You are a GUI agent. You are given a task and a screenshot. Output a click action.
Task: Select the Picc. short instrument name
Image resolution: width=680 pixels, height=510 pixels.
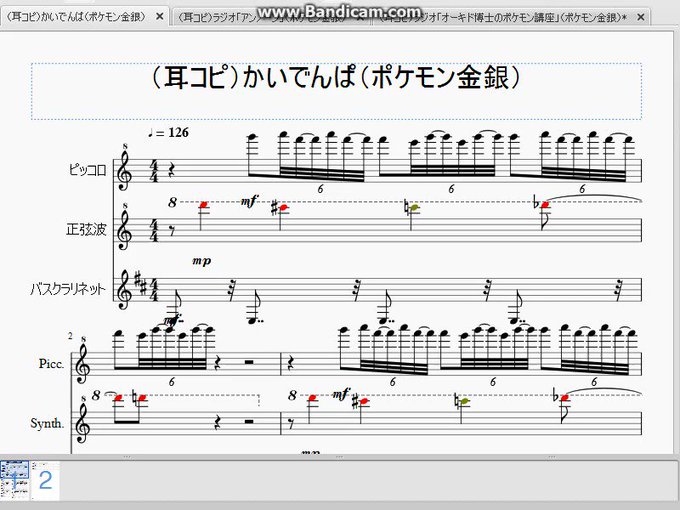tap(51, 363)
